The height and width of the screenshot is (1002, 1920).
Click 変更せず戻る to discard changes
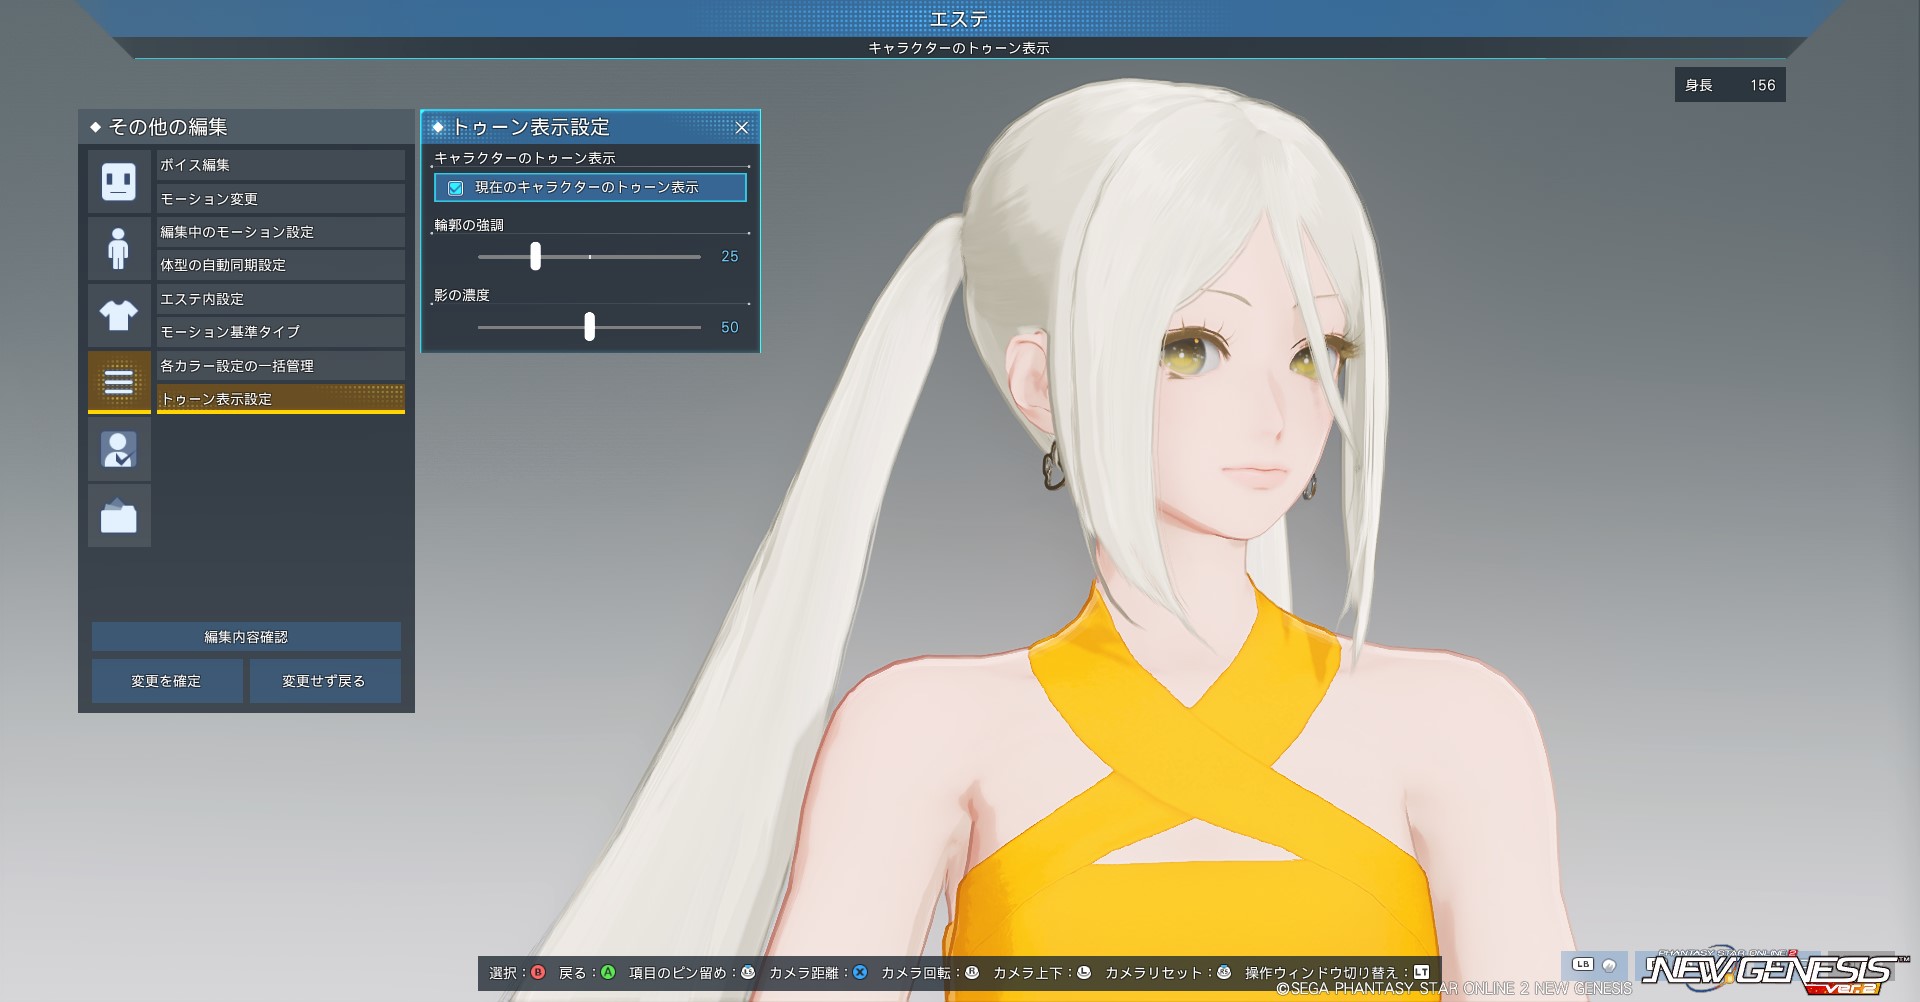[x=324, y=681]
